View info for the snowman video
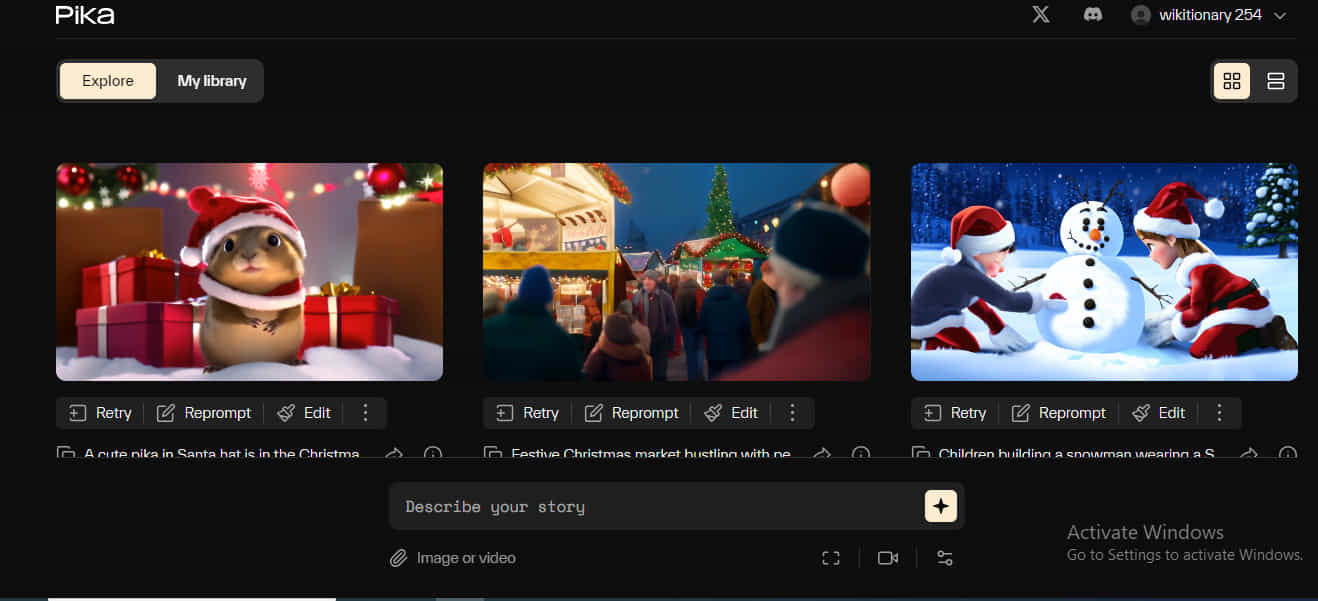The width and height of the screenshot is (1318, 601). [x=1288, y=455]
